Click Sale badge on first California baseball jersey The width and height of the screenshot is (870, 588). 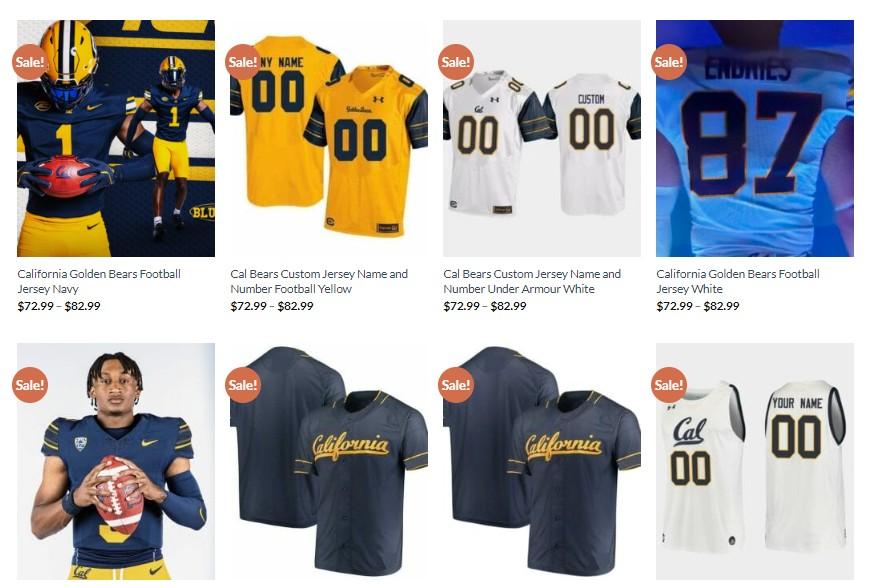point(243,384)
